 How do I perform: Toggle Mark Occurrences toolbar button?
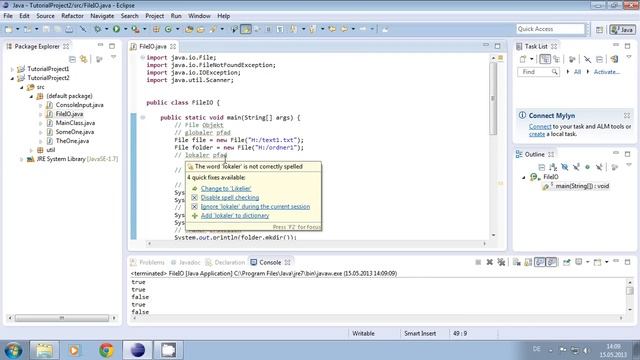pyautogui.click(x=246, y=29)
